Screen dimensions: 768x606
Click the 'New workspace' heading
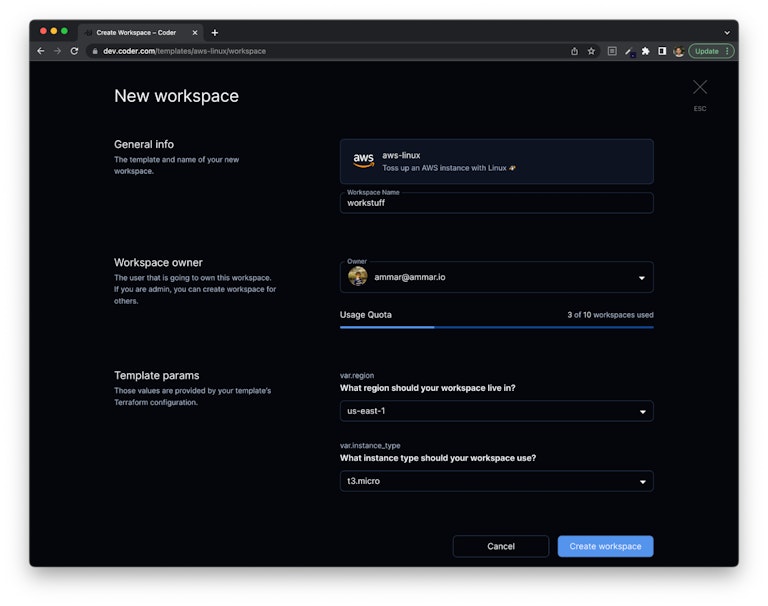[x=176, y=96]
